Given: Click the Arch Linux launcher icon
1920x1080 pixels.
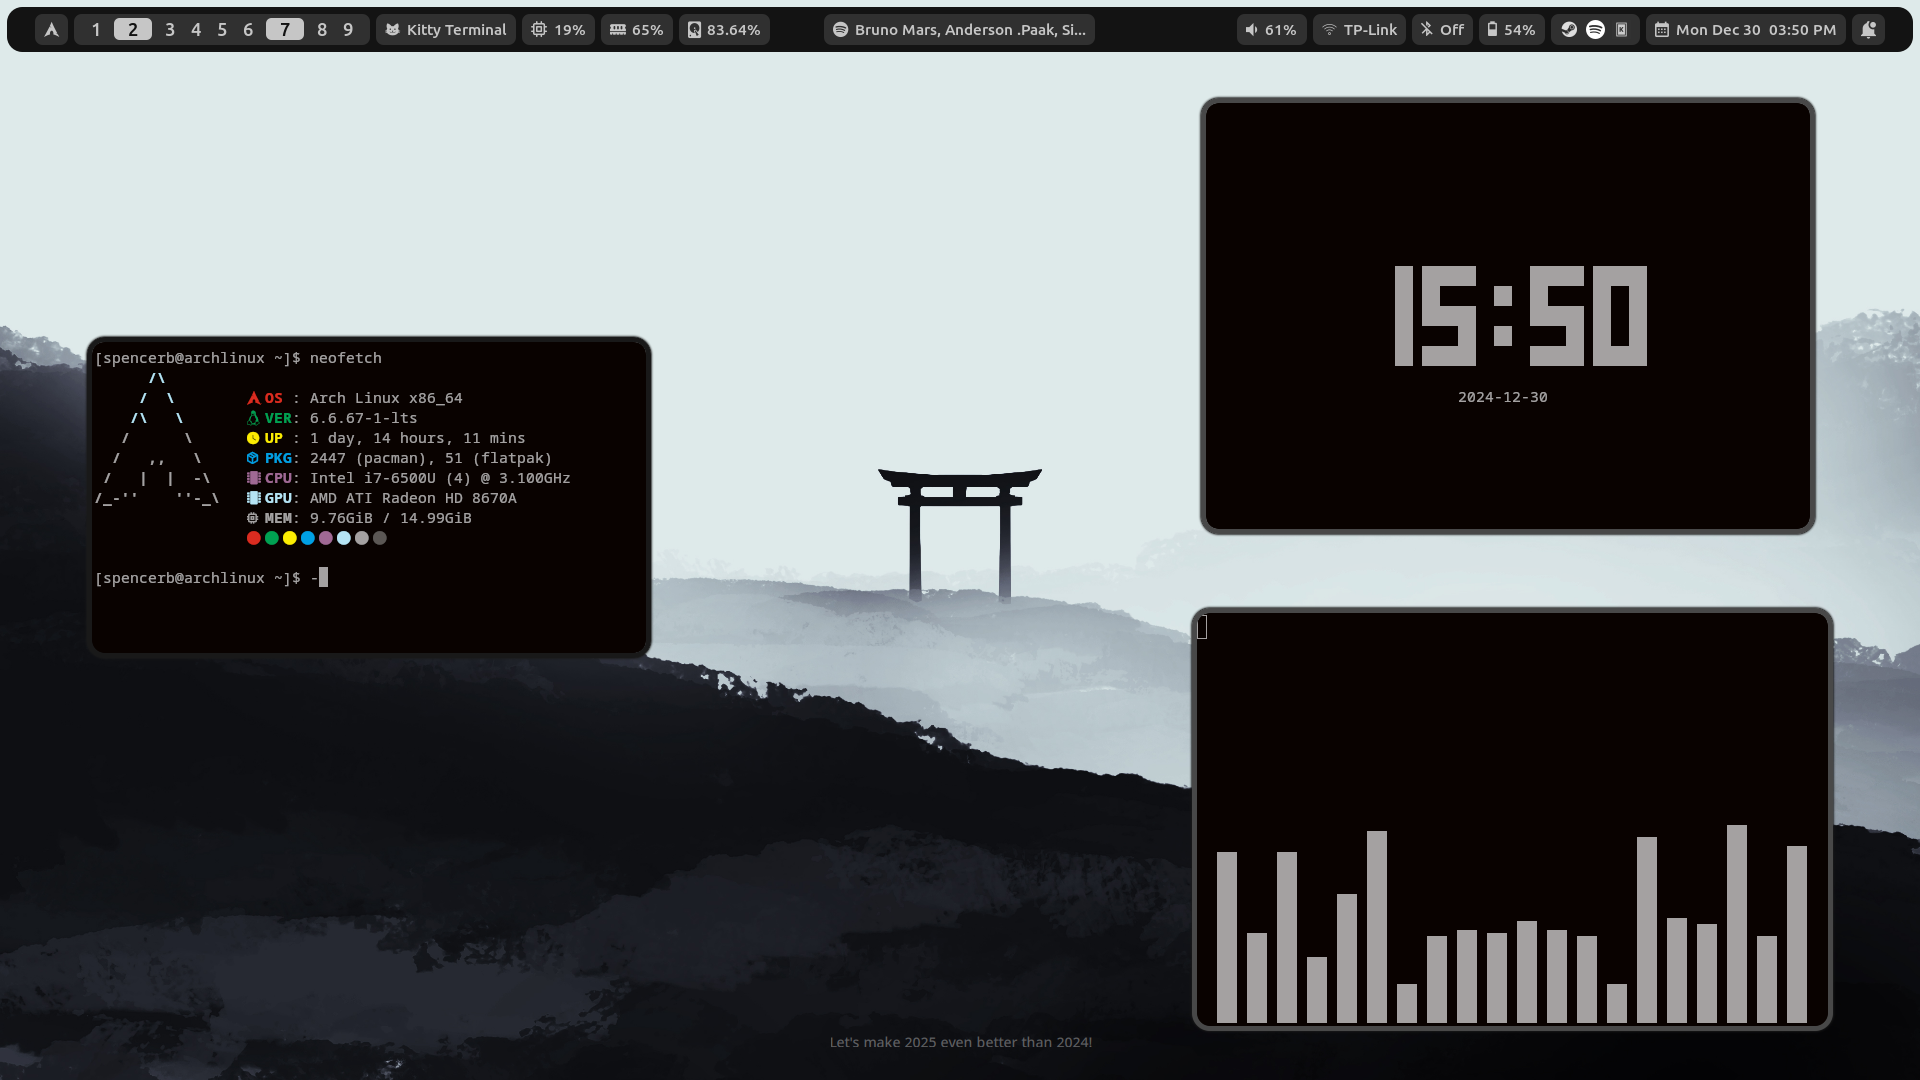Looking at the screenshot, I should (50, 29).
